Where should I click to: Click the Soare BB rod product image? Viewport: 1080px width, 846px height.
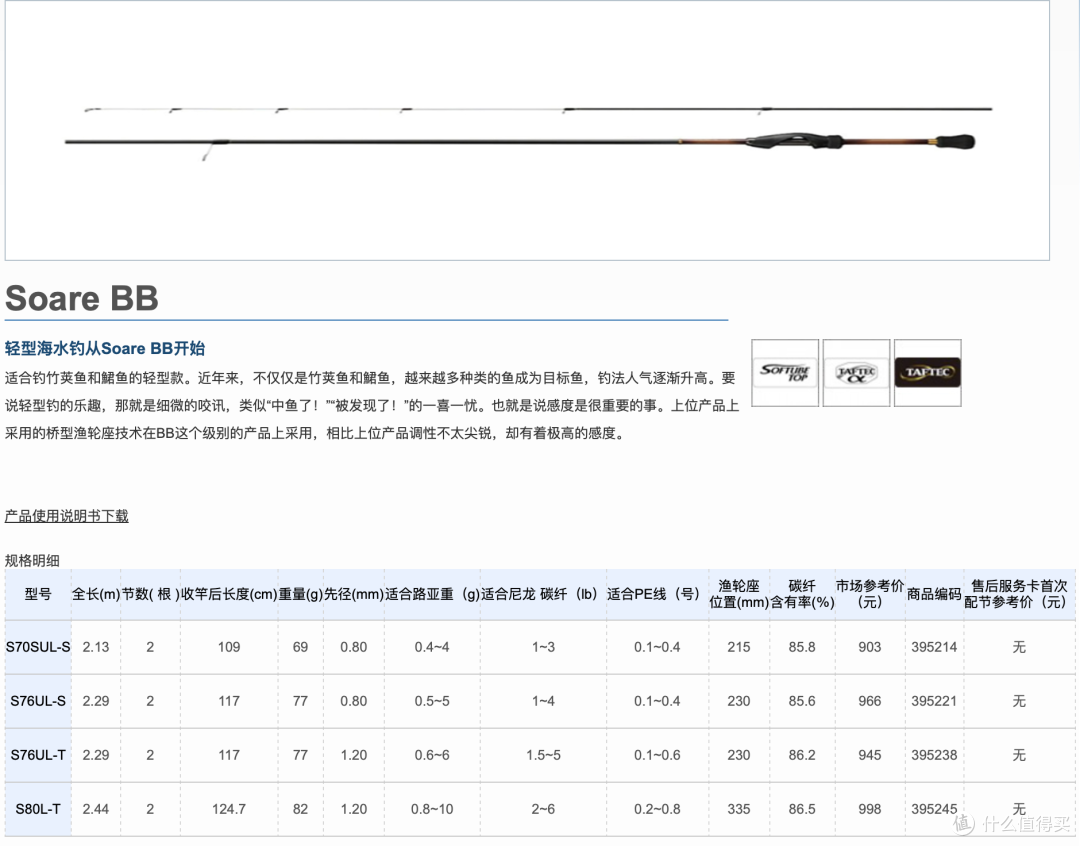click(x=528, y=130)
